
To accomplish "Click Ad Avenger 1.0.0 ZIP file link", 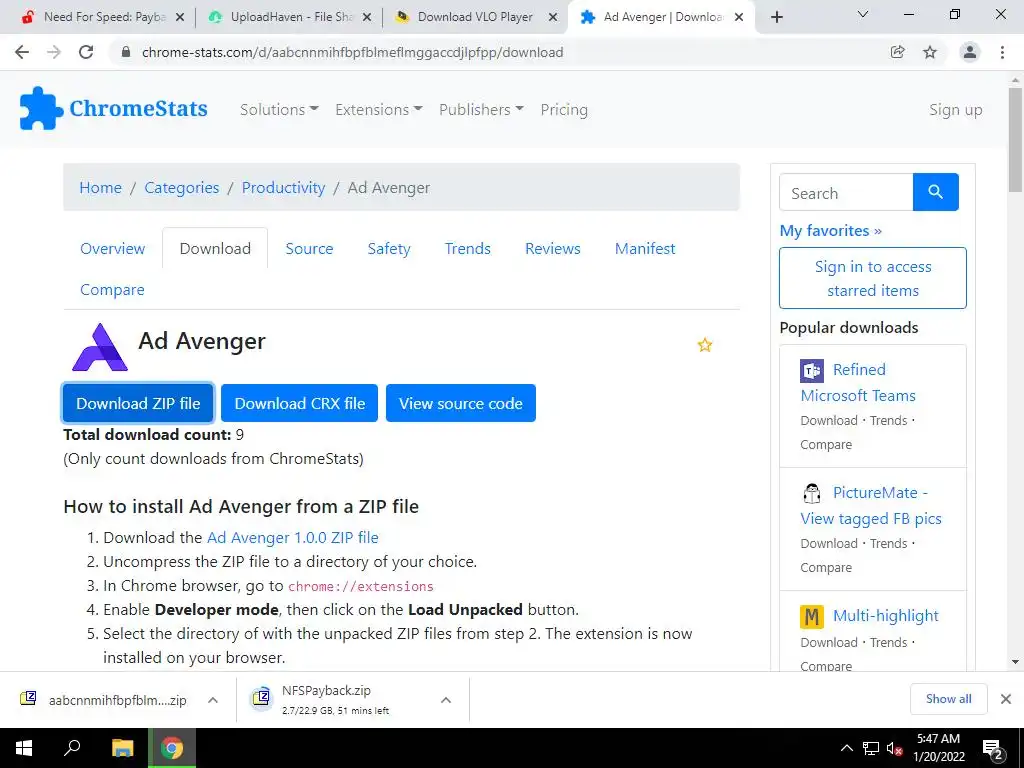I will click(x=293, y=537).
